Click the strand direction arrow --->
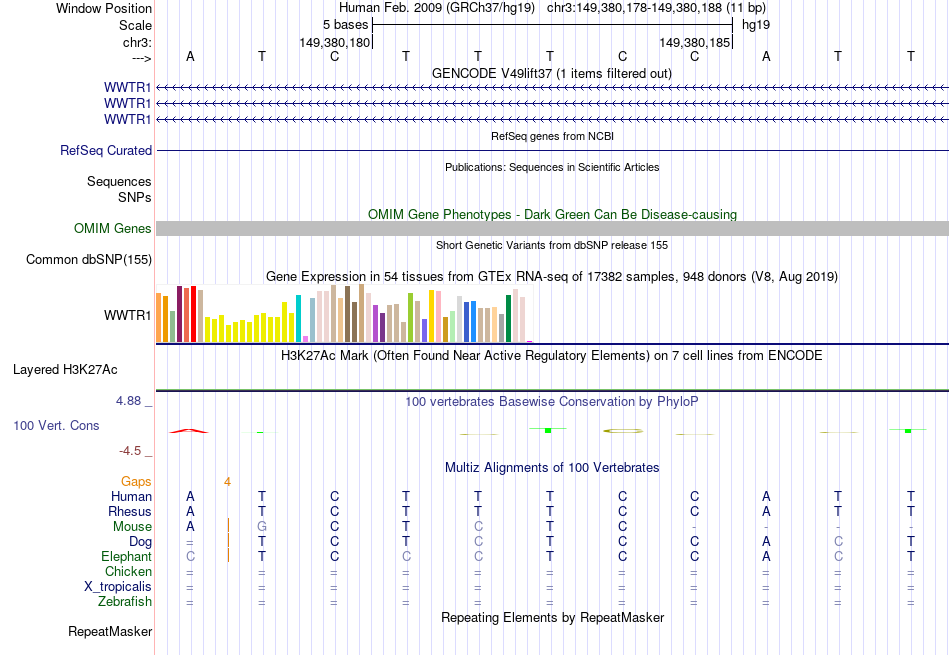Screen dimensions: 950x655 pos(141,58)
